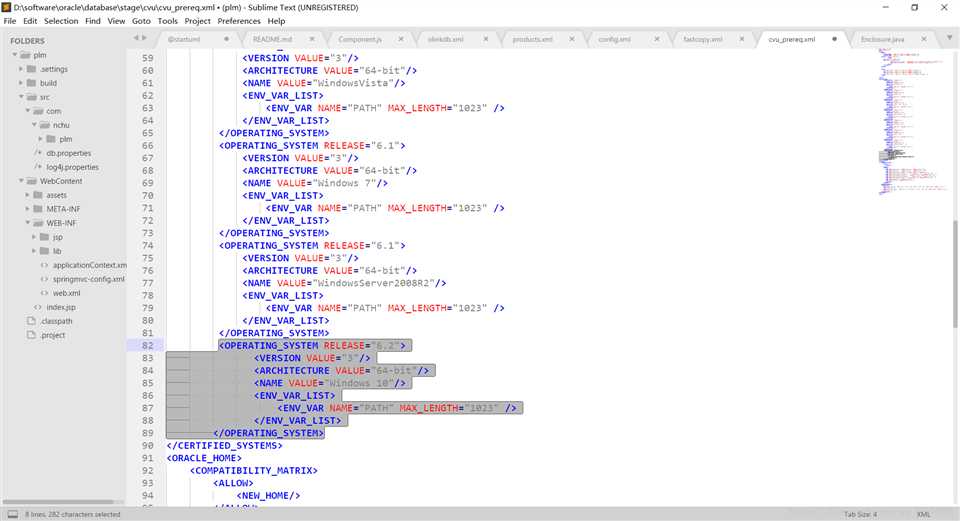960x521 pixels.
Task: Open the Goto menu
Action: tap(141, 21)
